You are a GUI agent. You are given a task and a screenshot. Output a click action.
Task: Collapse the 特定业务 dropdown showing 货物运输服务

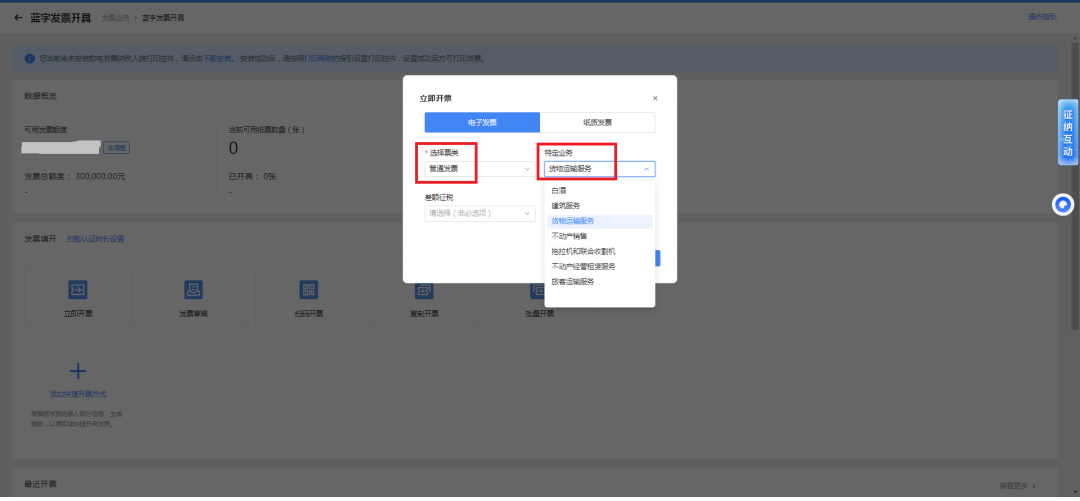click(x=599, y=169)
